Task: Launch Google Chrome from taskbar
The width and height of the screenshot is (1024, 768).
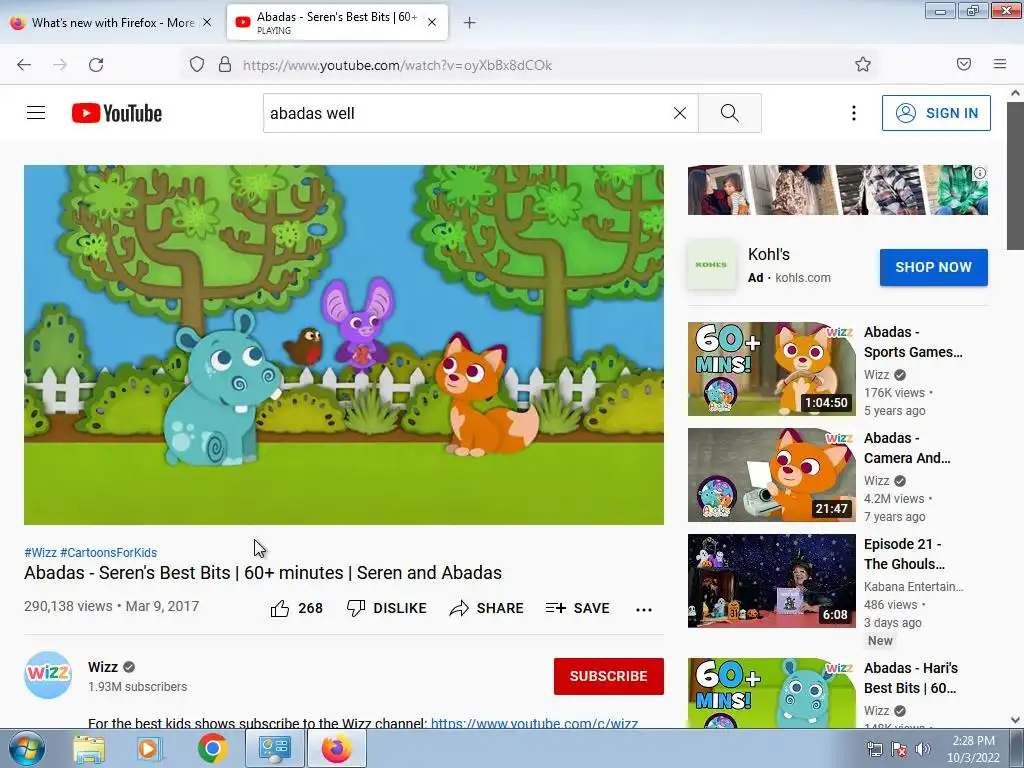Action: (213, 748)
